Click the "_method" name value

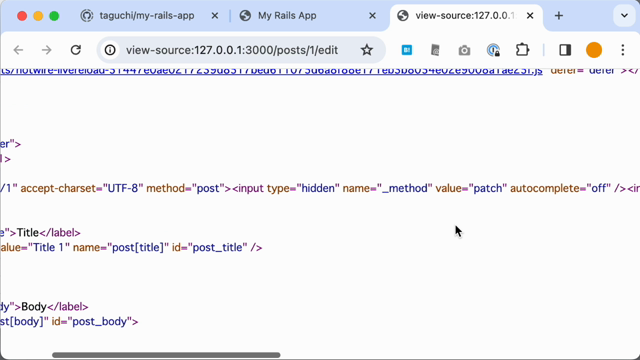(x=404, y=189)
